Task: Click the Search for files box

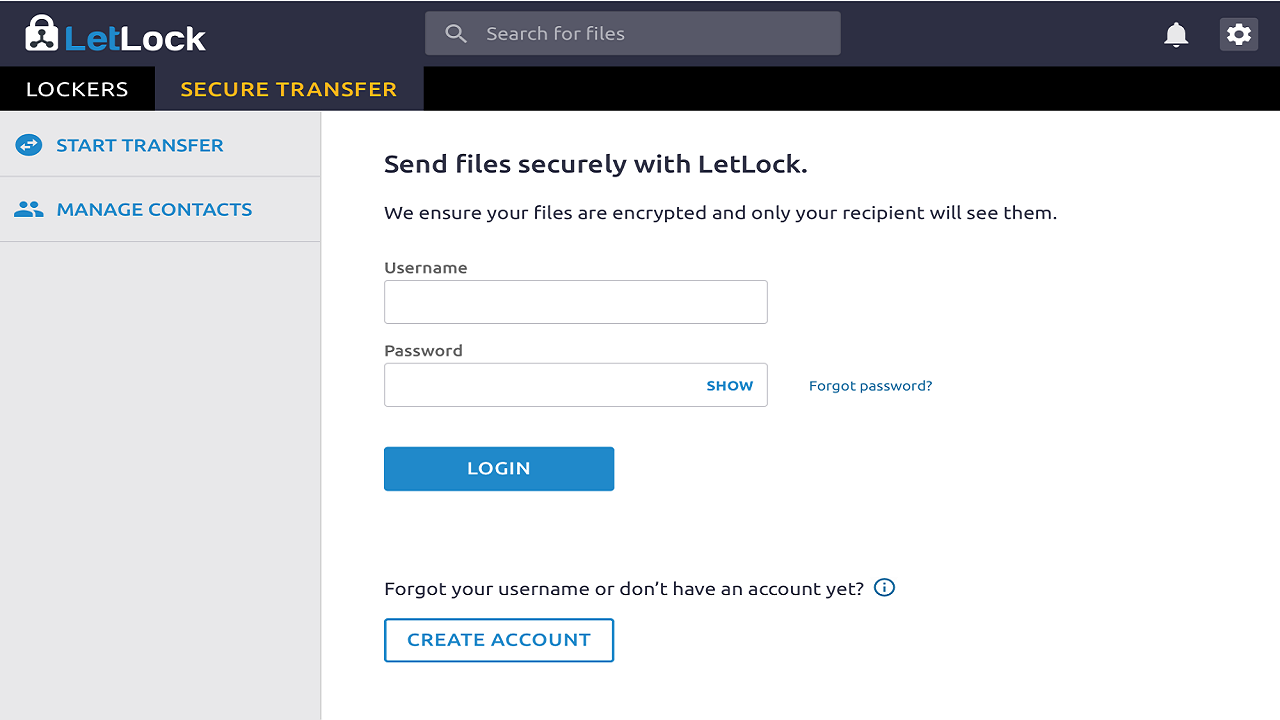Action: [x=633, y=34]
